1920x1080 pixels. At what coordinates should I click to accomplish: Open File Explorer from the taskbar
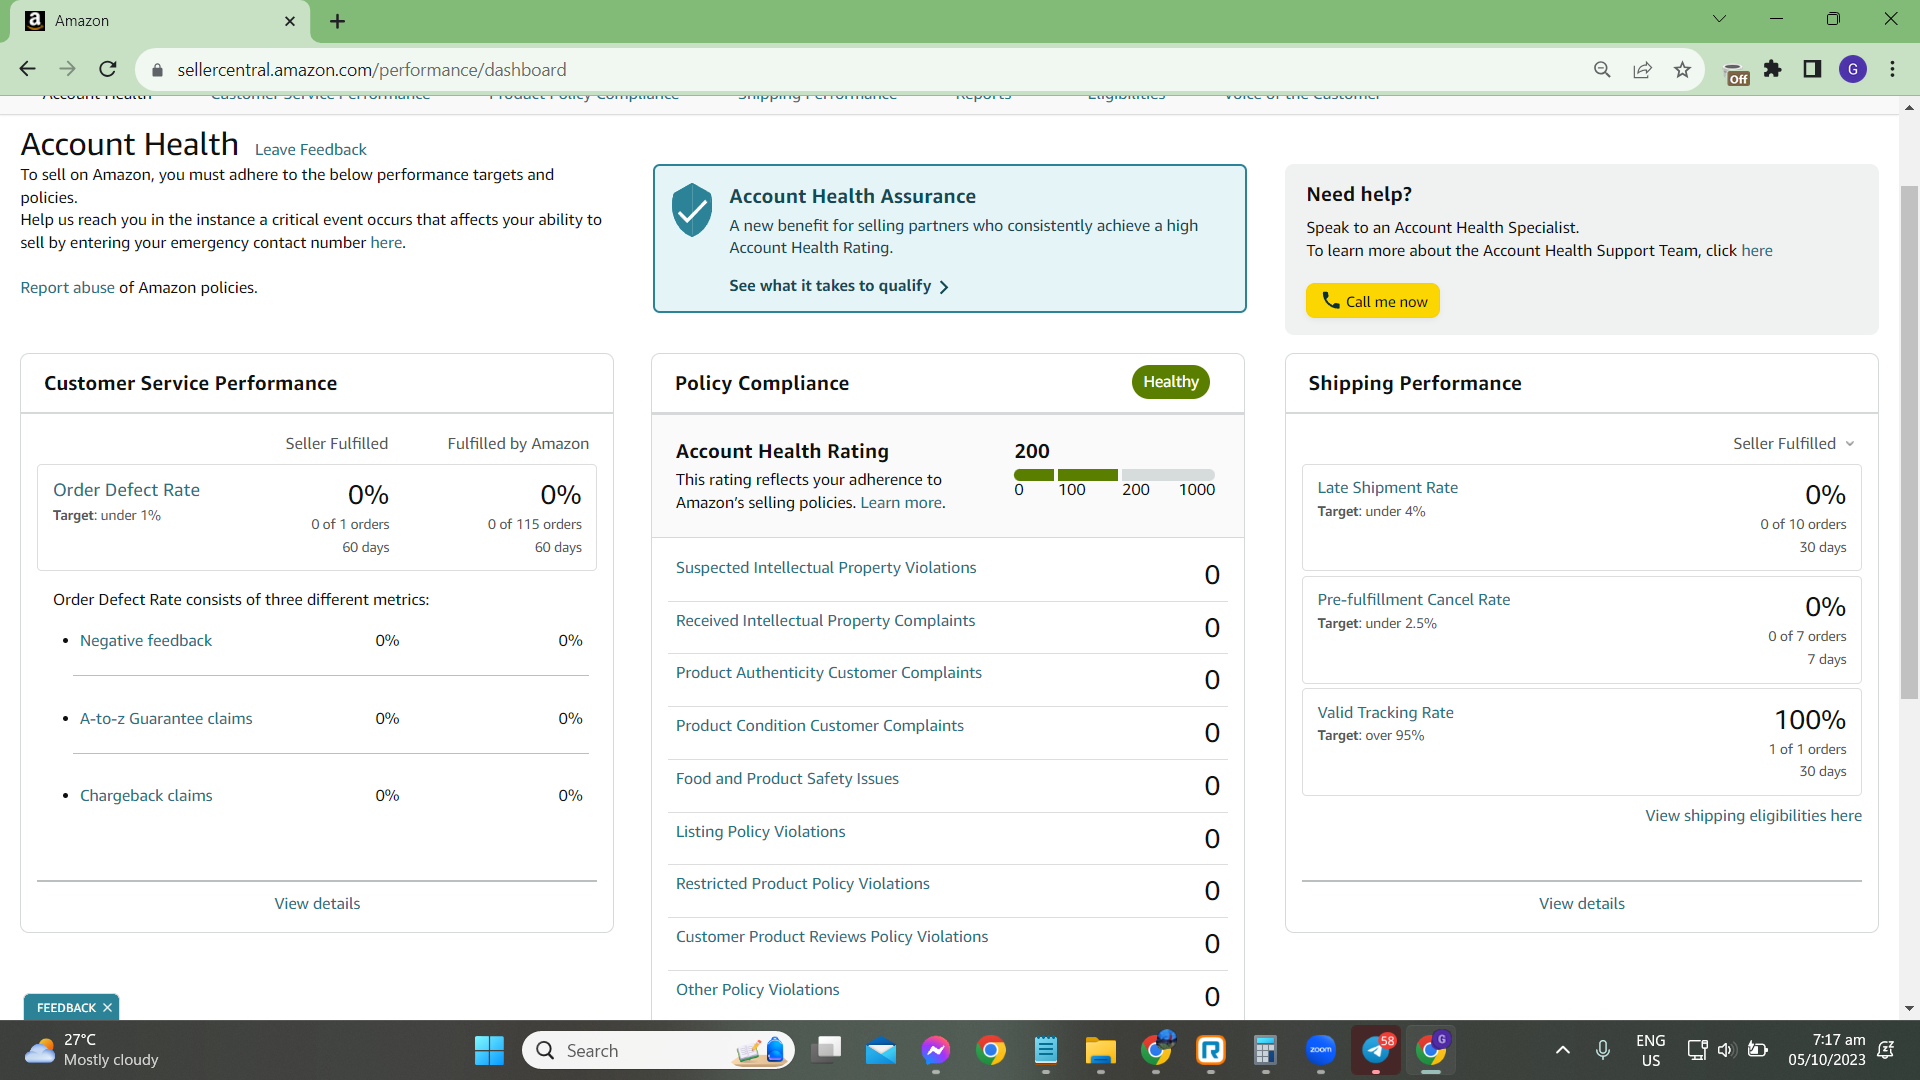1100,1050
